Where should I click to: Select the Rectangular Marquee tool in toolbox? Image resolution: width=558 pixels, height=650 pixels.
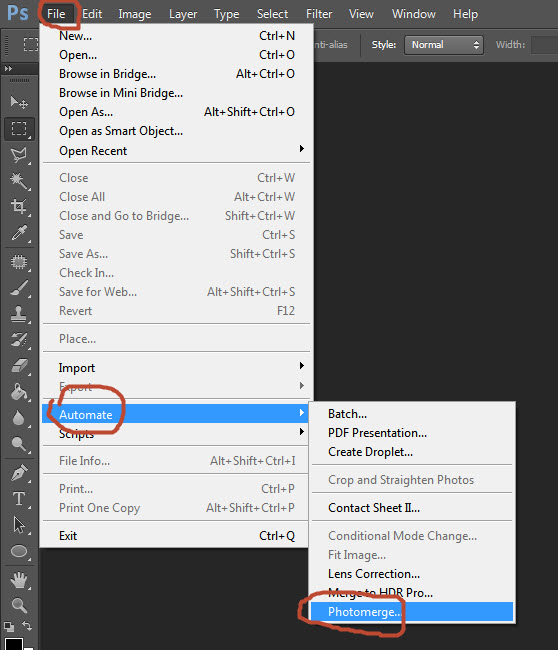(19, 129)
